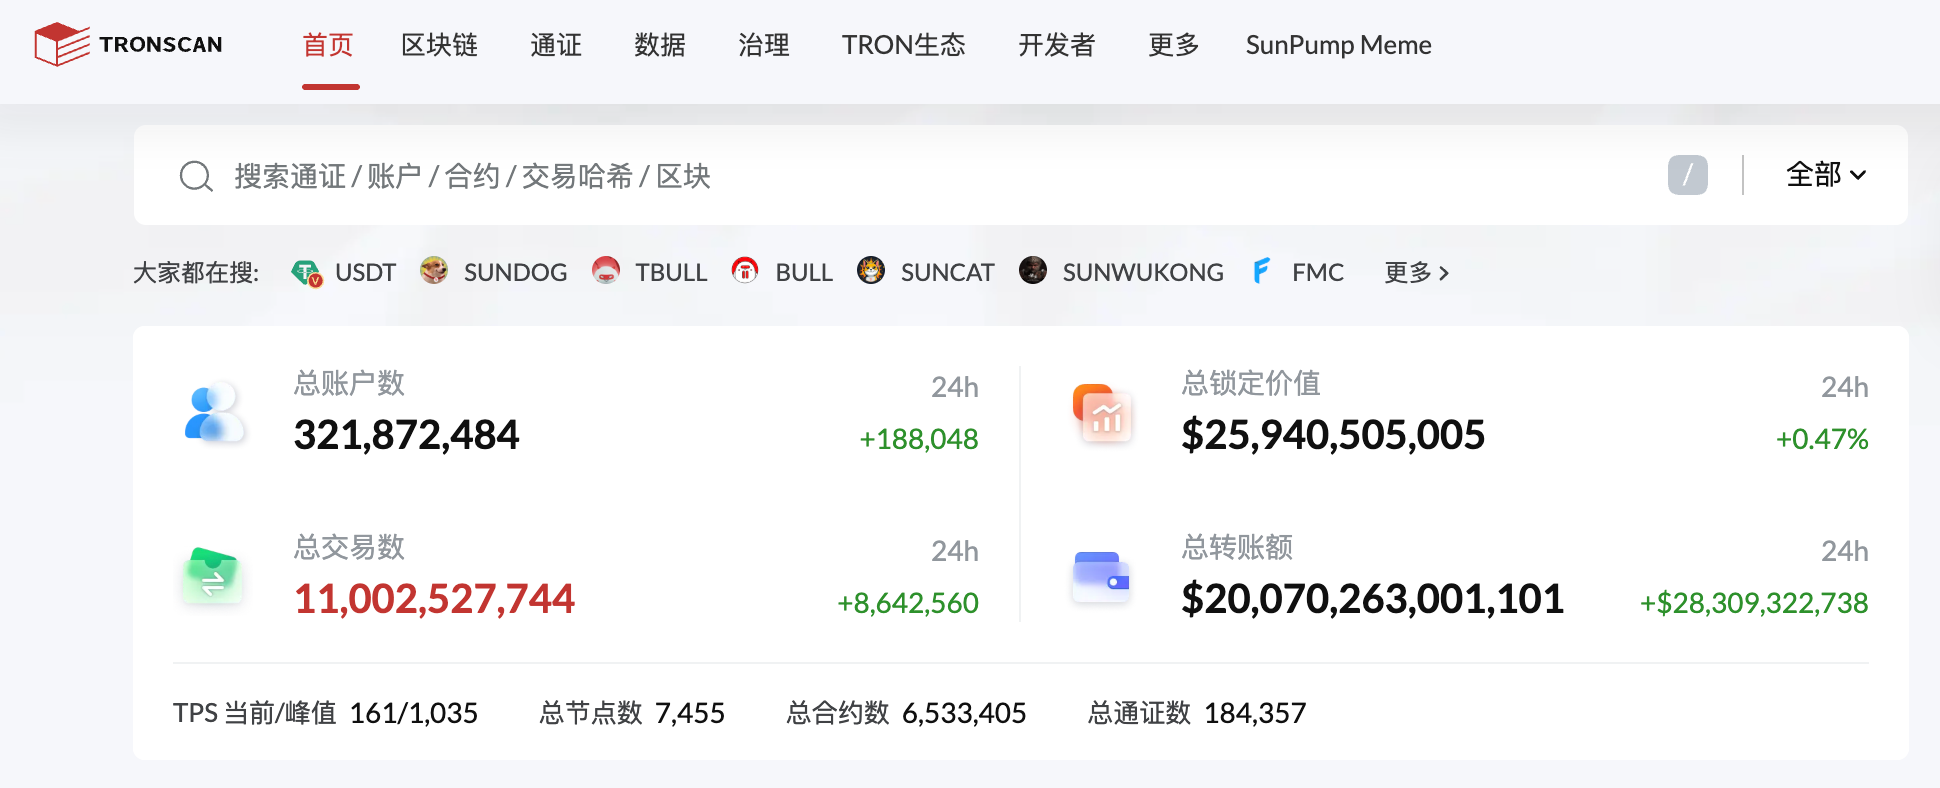This screenshot has height=788, width=1940.
Task: Open the SunPump Meme link
Action: [x=1338, y=45]
